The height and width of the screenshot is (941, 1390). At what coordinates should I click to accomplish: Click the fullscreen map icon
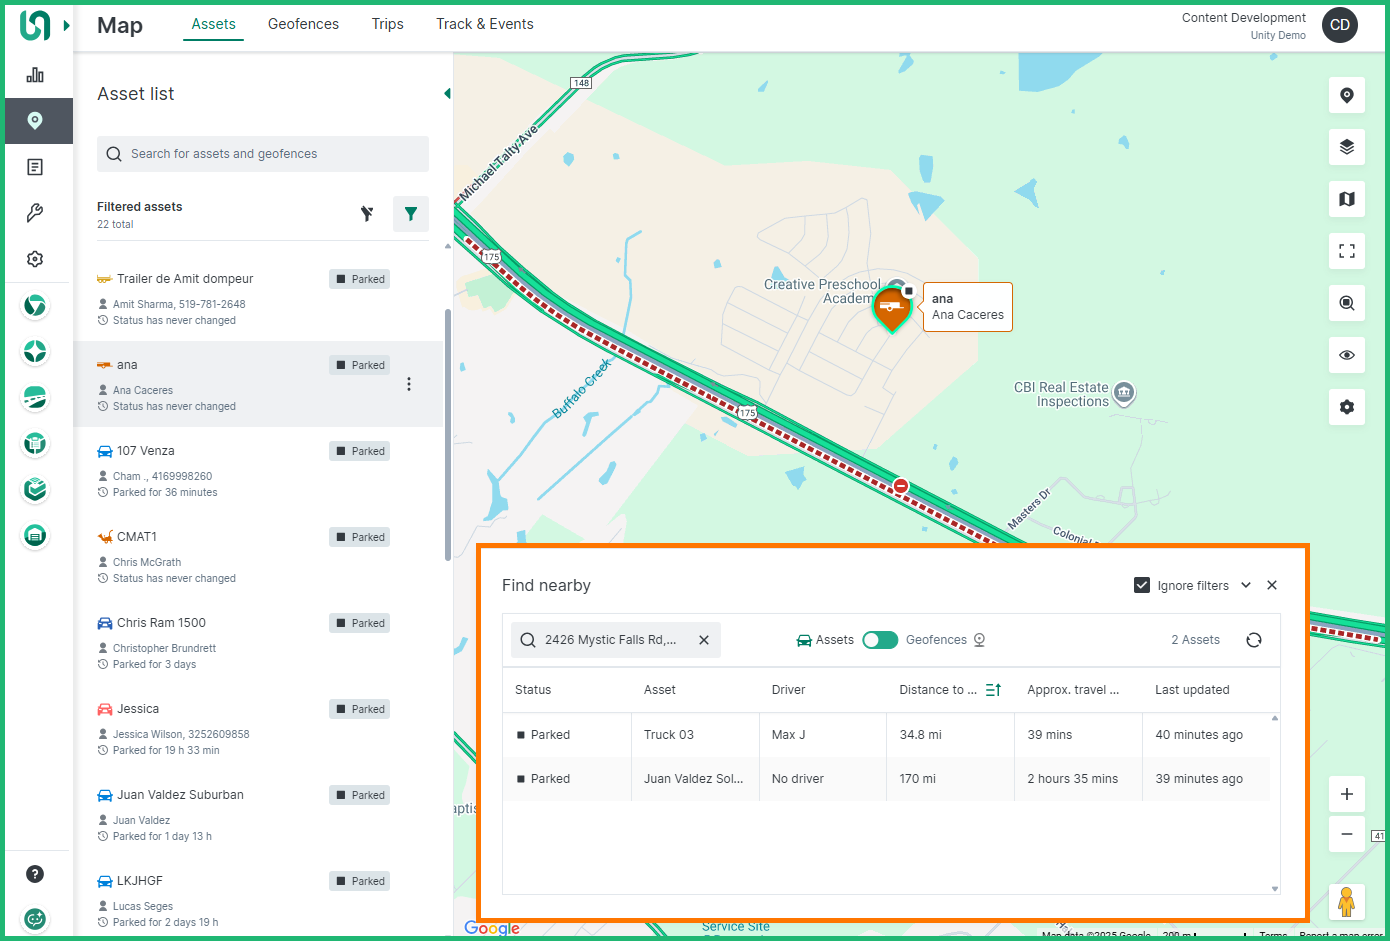(1346, 251)
